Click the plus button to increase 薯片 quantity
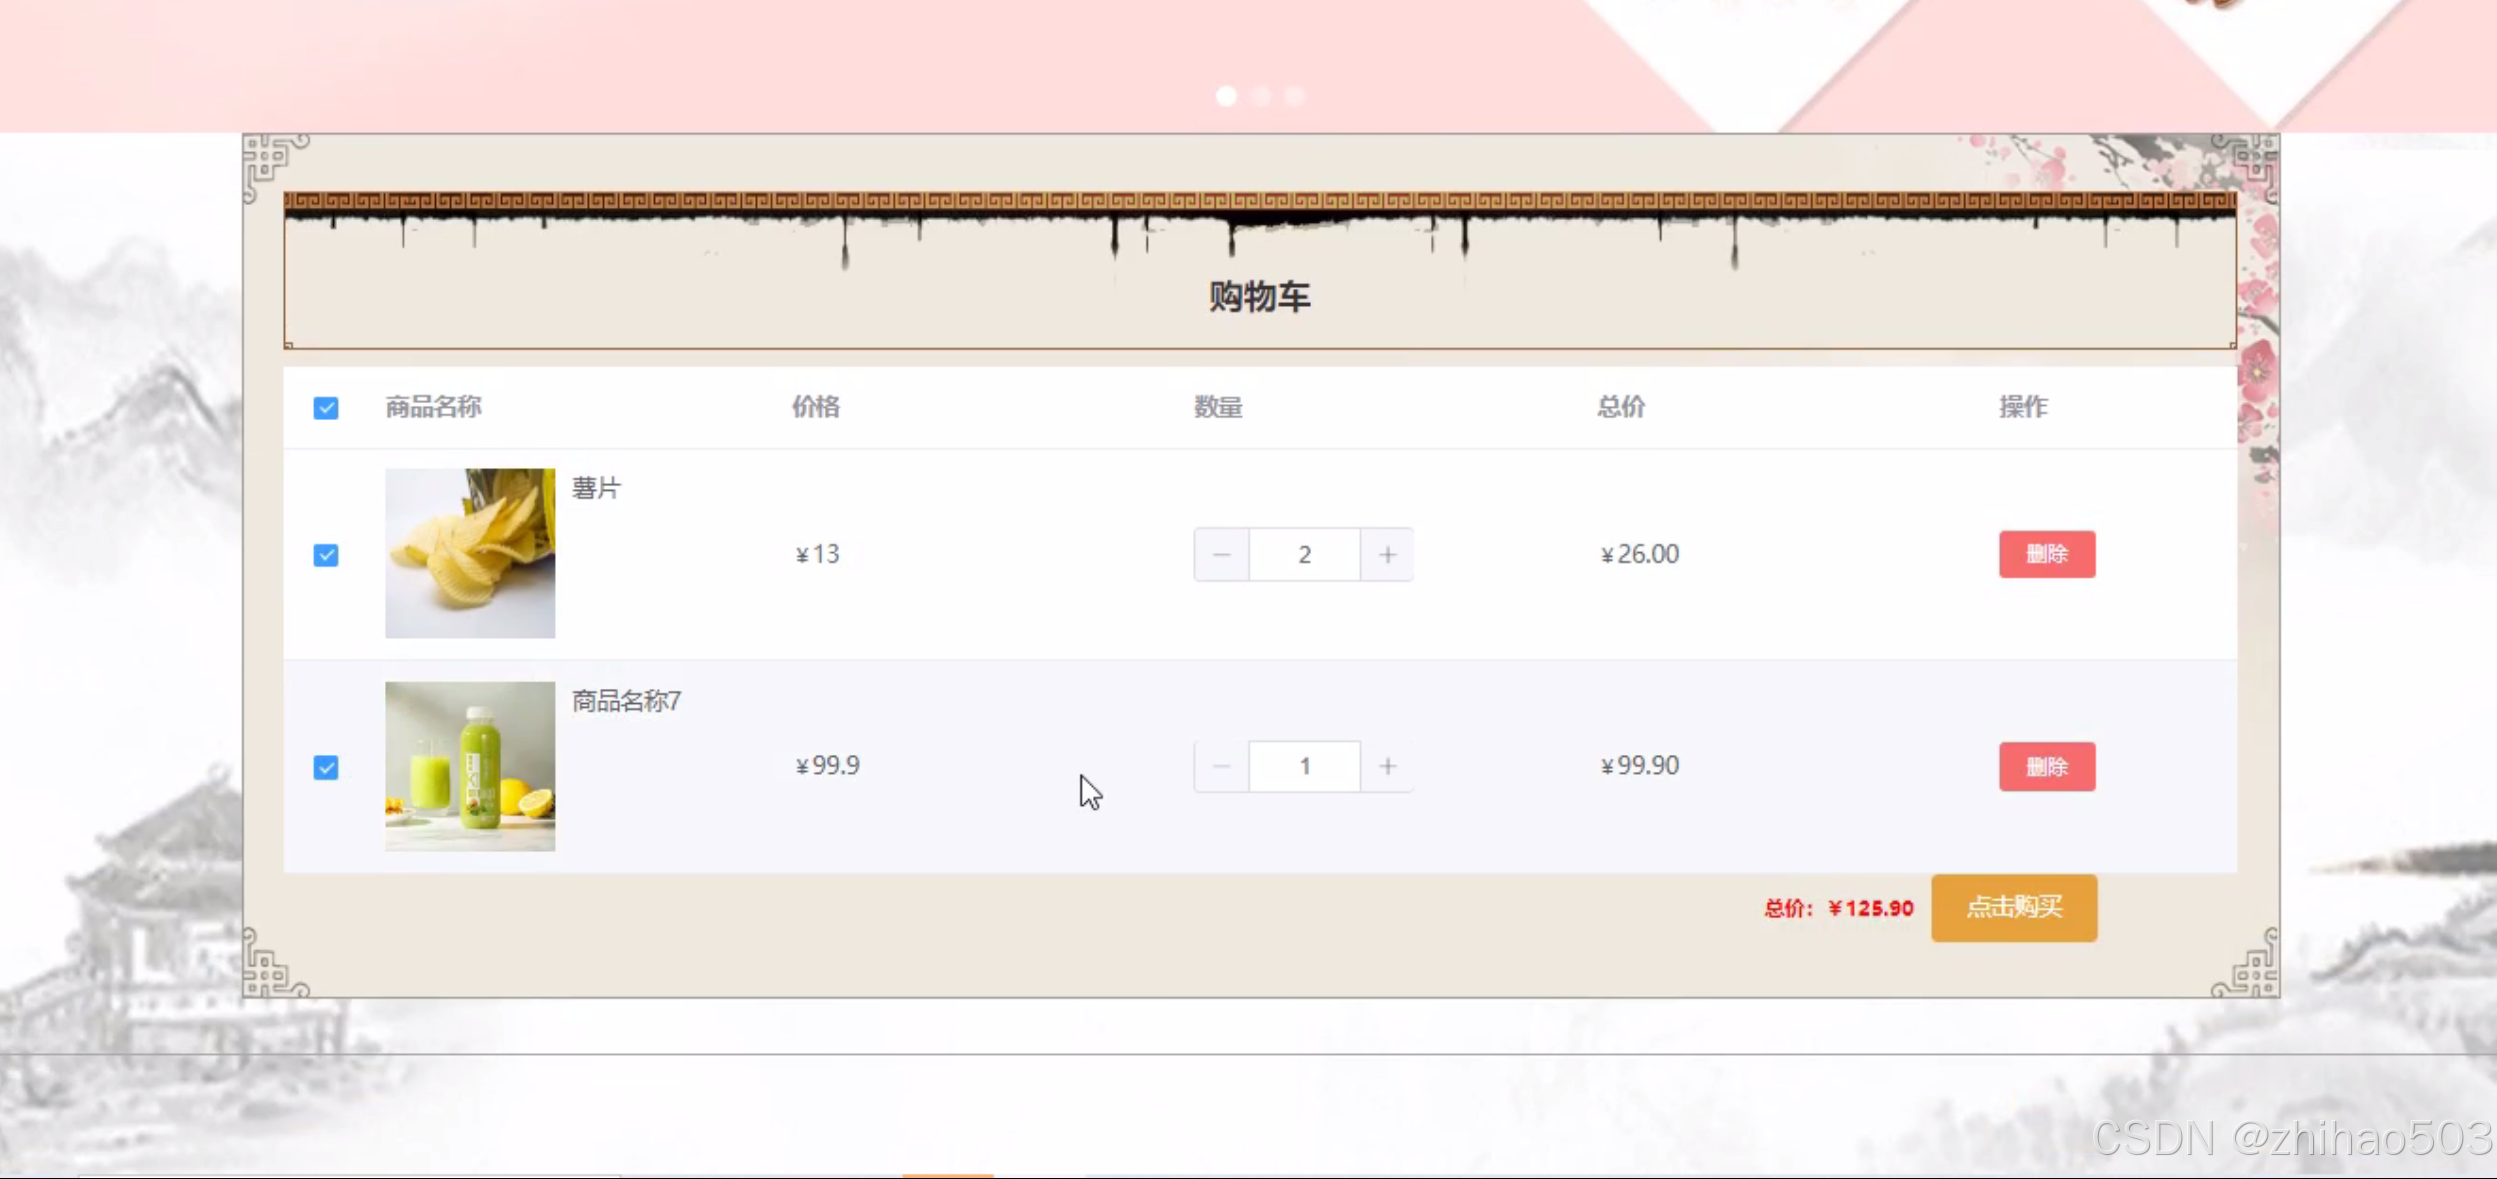Viewport: 2497px width, 1179px height. pos(1387,554)
